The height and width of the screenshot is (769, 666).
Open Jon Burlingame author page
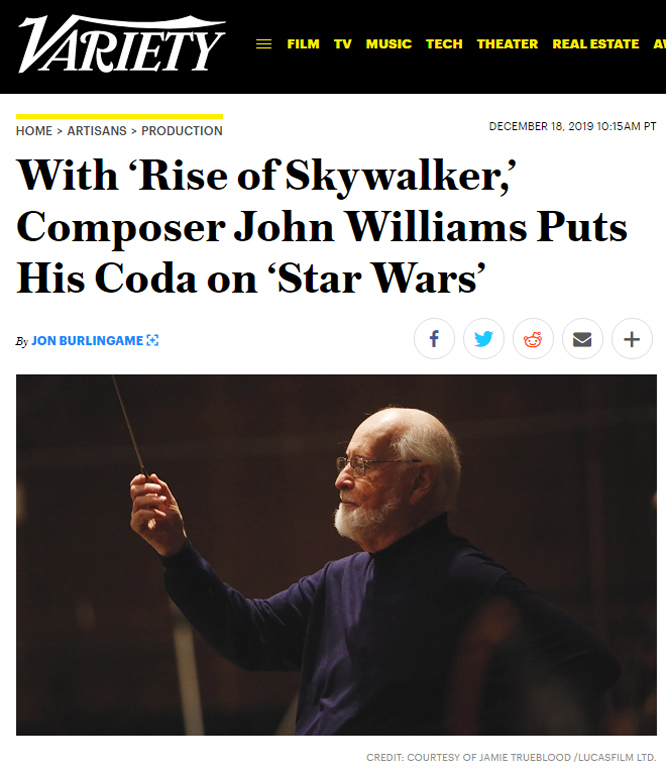[x=87, y=340]
